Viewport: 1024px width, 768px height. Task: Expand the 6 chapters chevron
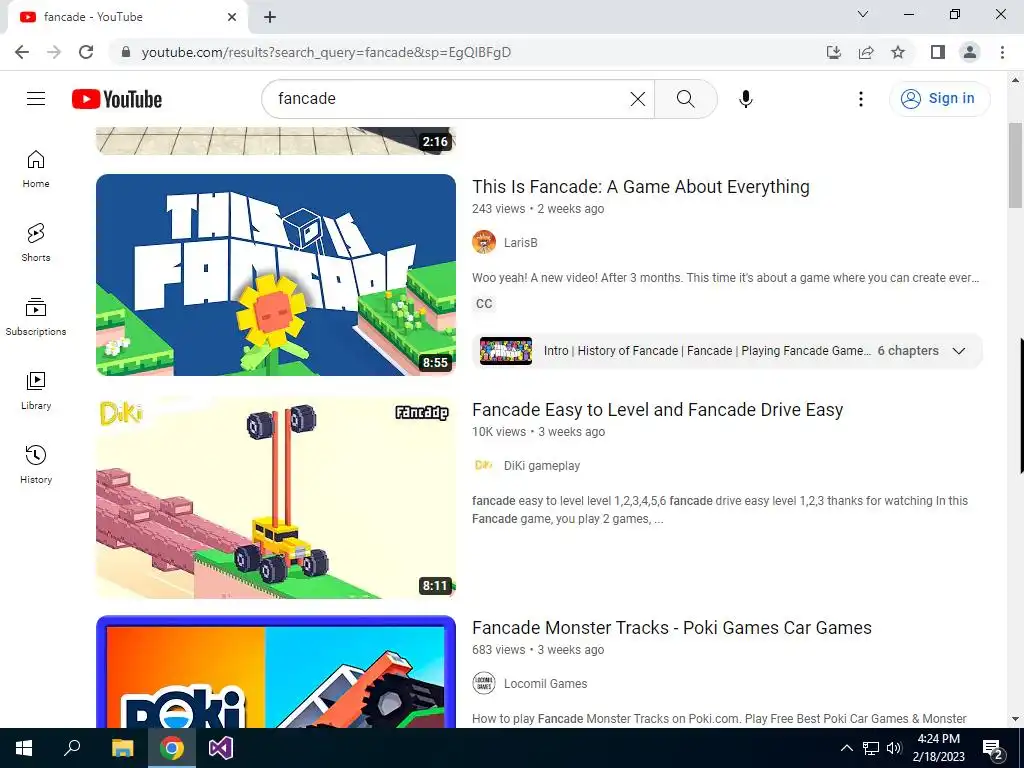point(959,351)
